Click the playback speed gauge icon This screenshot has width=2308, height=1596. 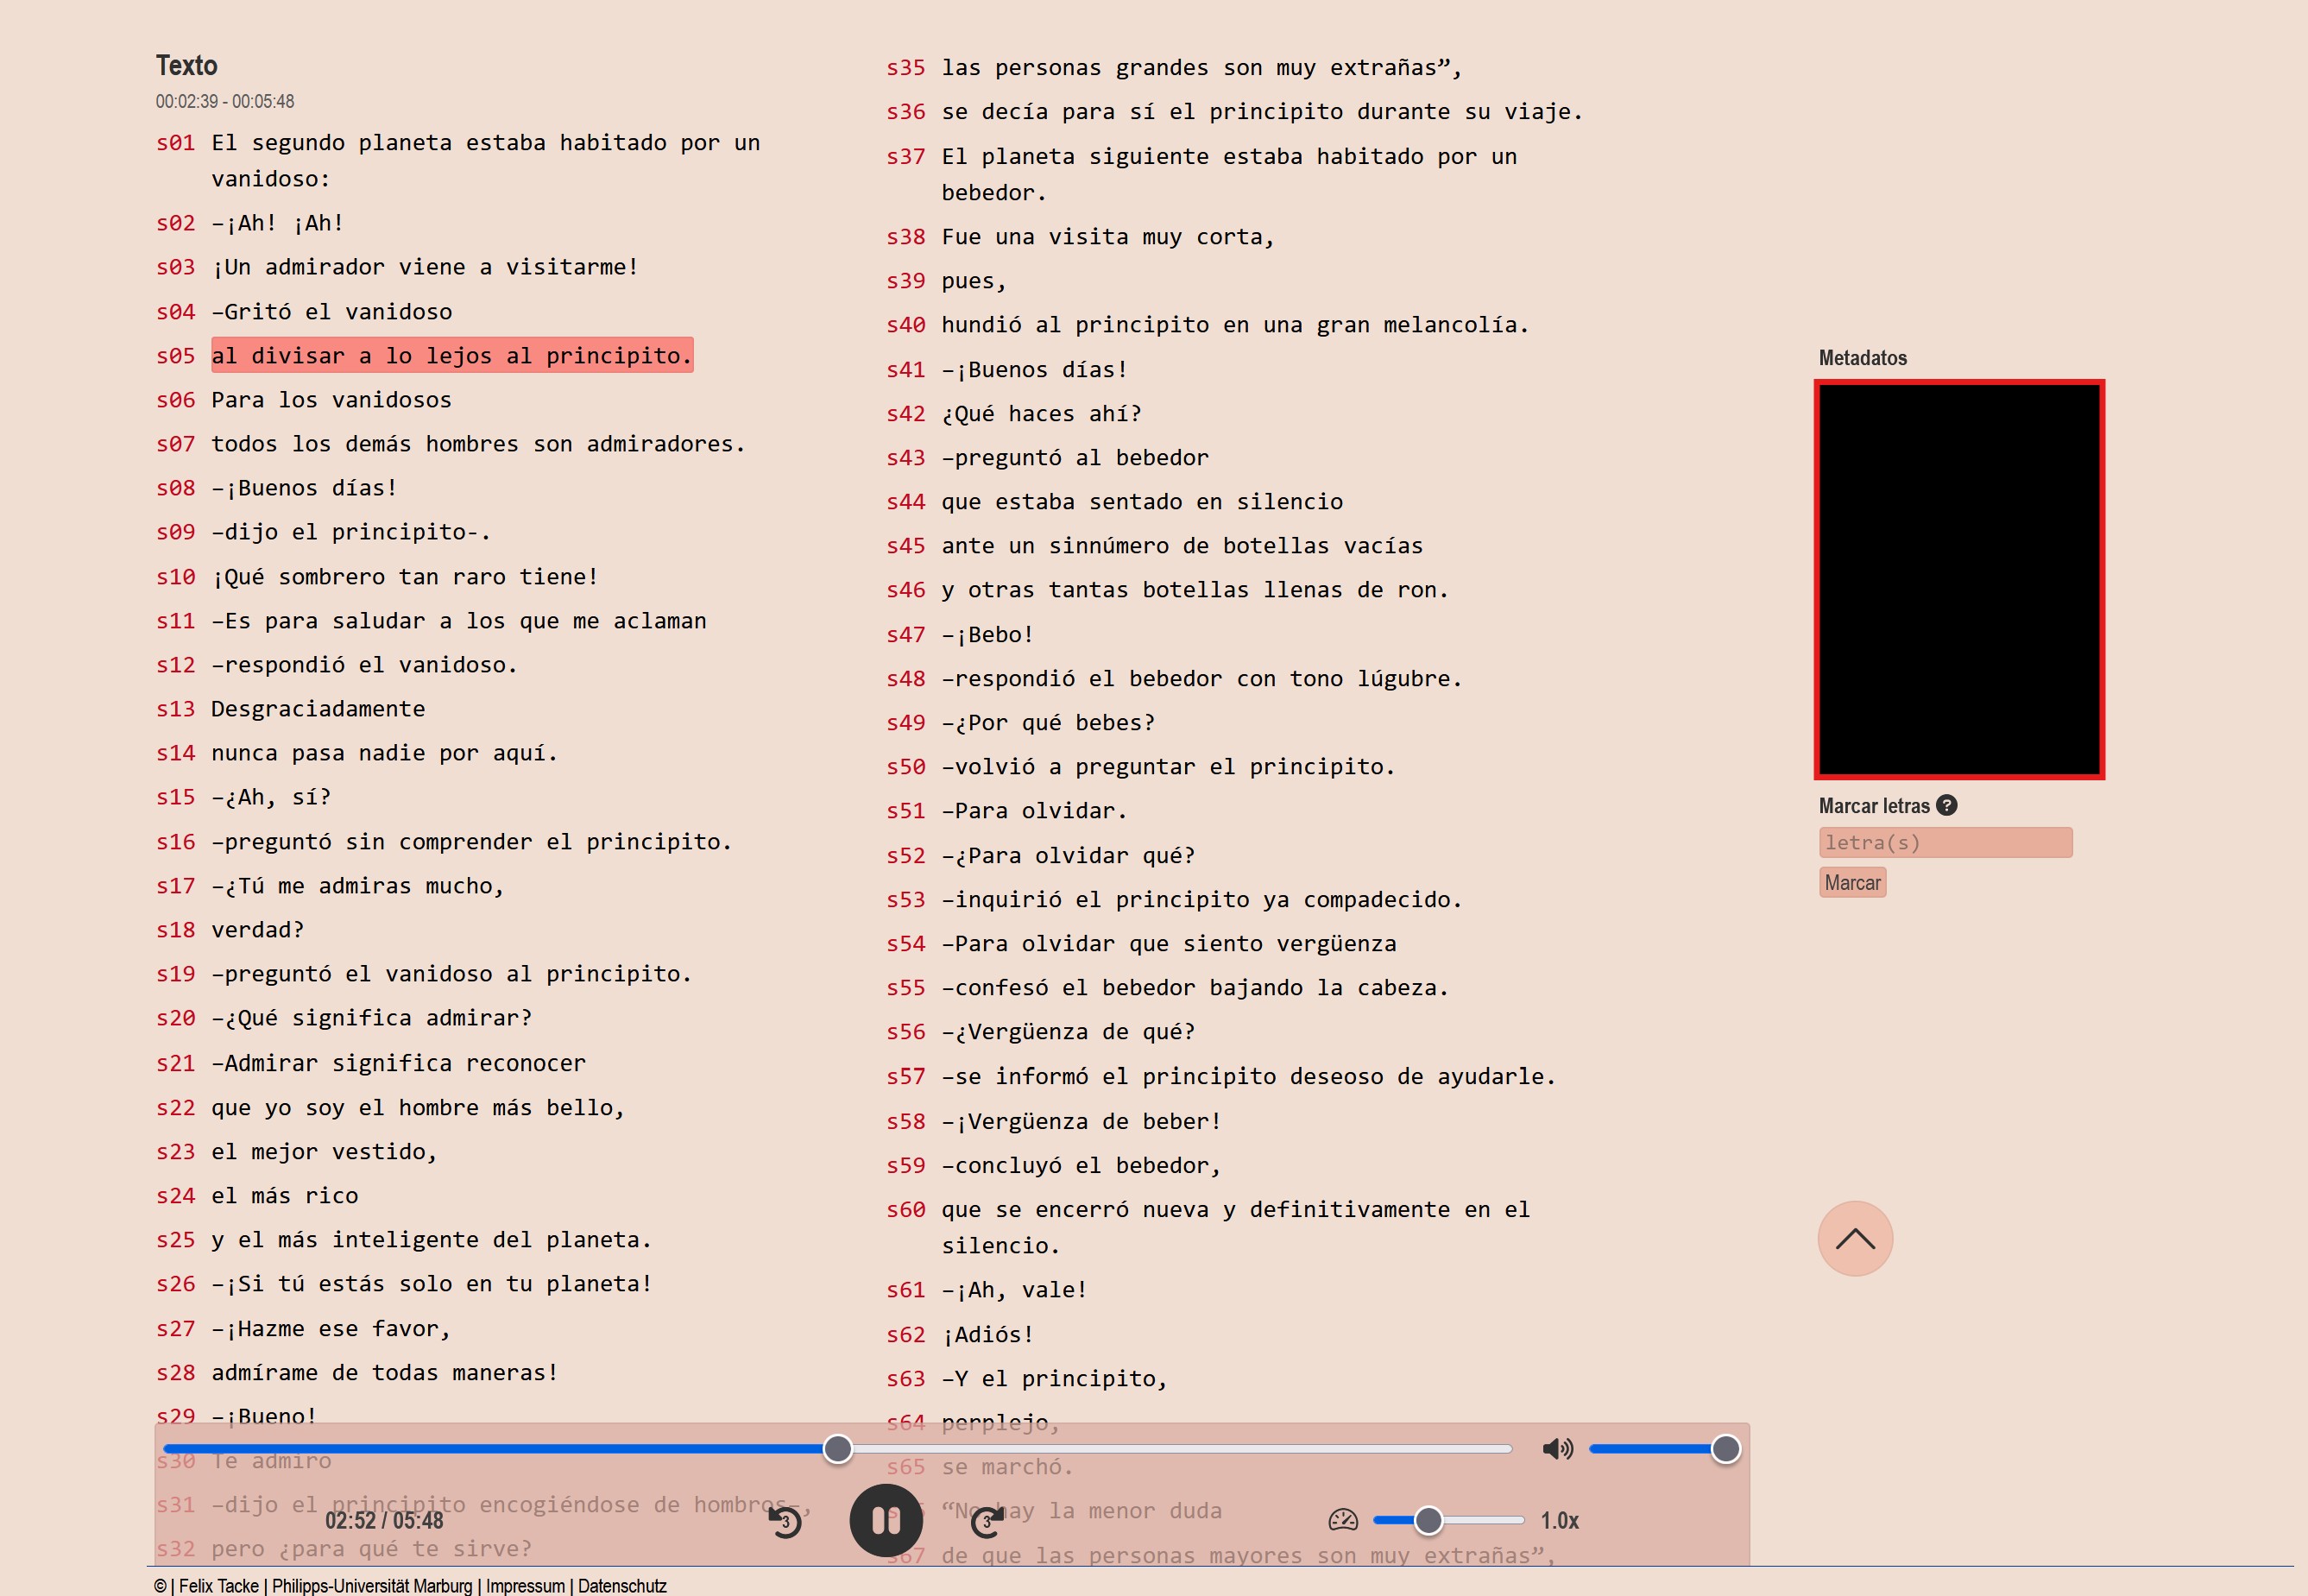point(1343,1520)
